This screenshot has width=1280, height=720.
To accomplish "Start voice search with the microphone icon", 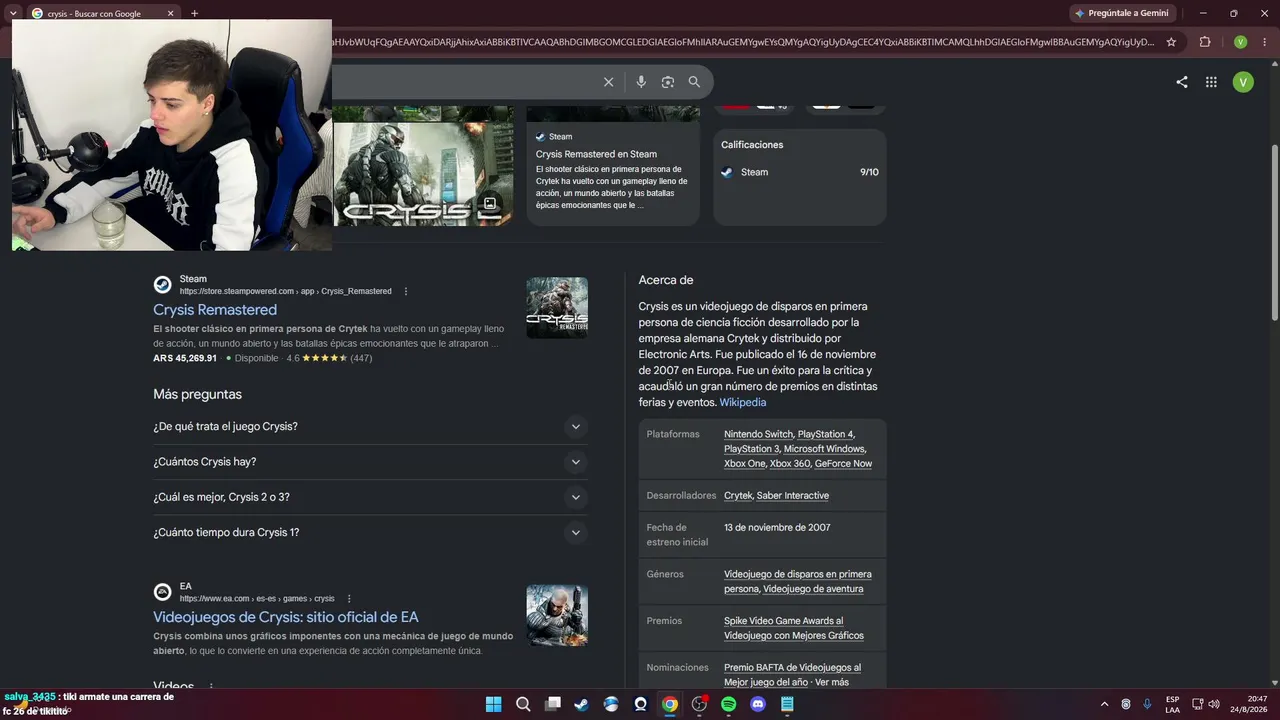I will (x=641, y=82).
